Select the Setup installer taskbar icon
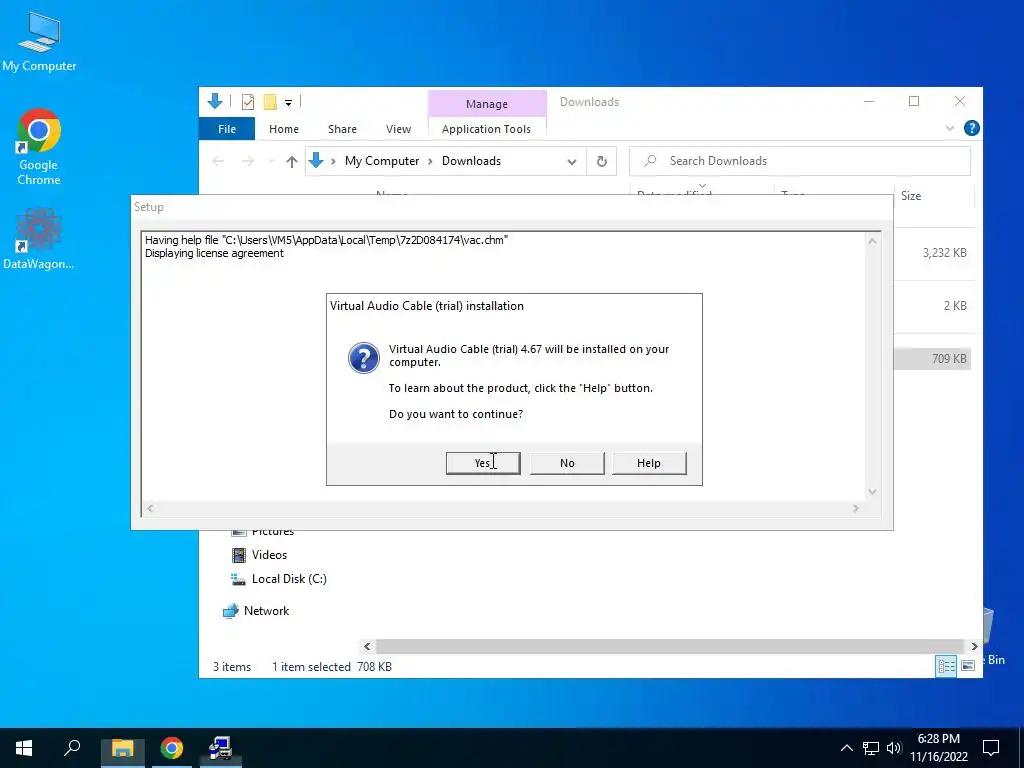 tap(220, 748)
